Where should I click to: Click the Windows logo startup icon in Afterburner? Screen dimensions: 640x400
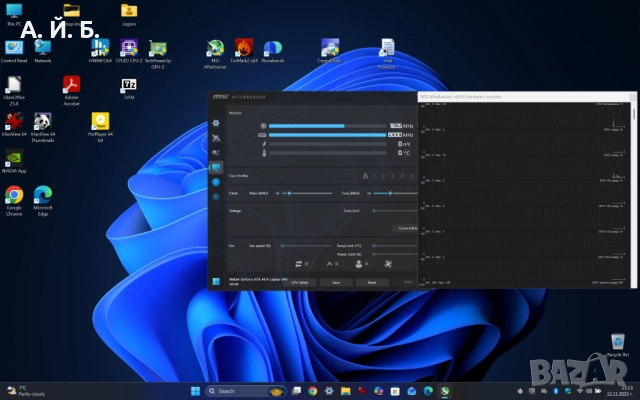coord(216,282)
